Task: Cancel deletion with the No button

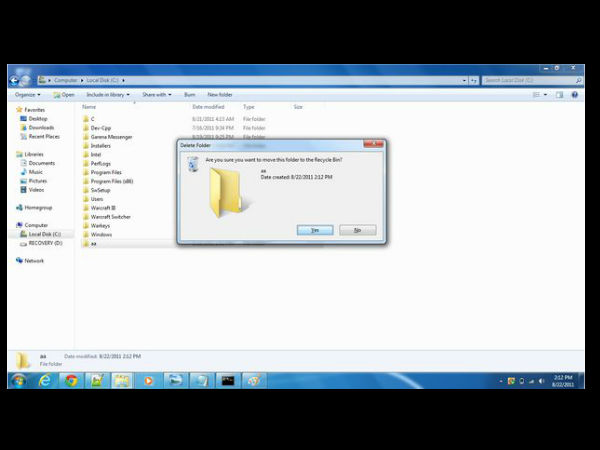Action: 357,230
